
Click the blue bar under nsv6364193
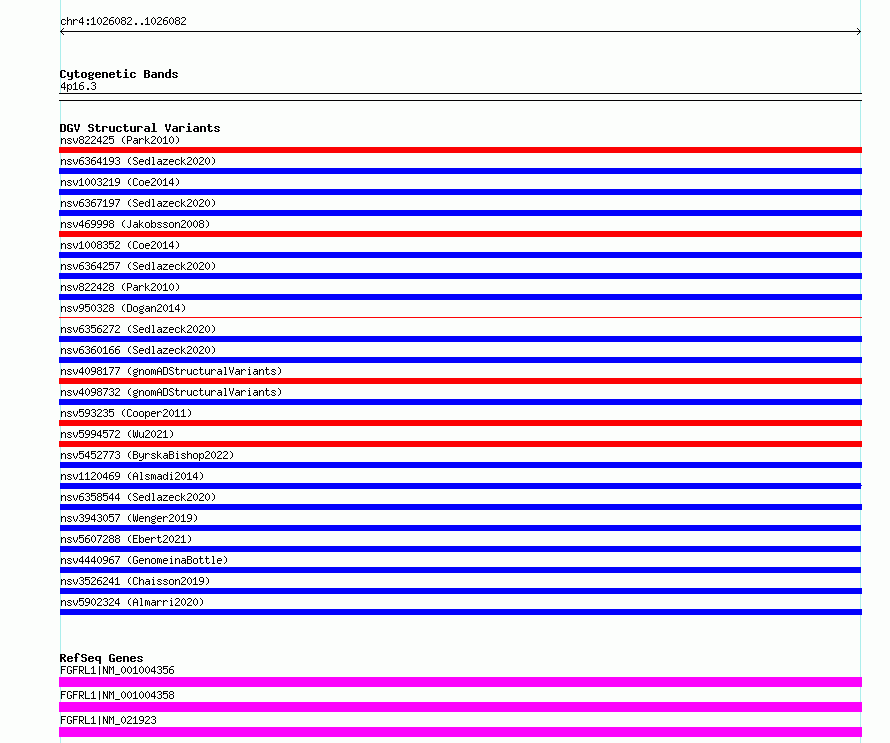pos(460,171)
